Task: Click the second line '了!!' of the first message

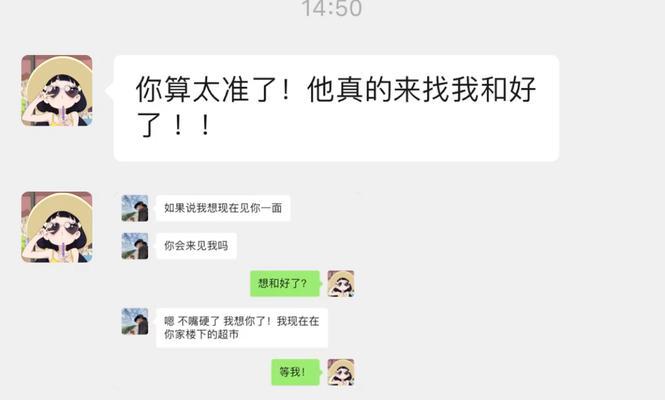Action: pyautogui.click(x=174, y=125)
